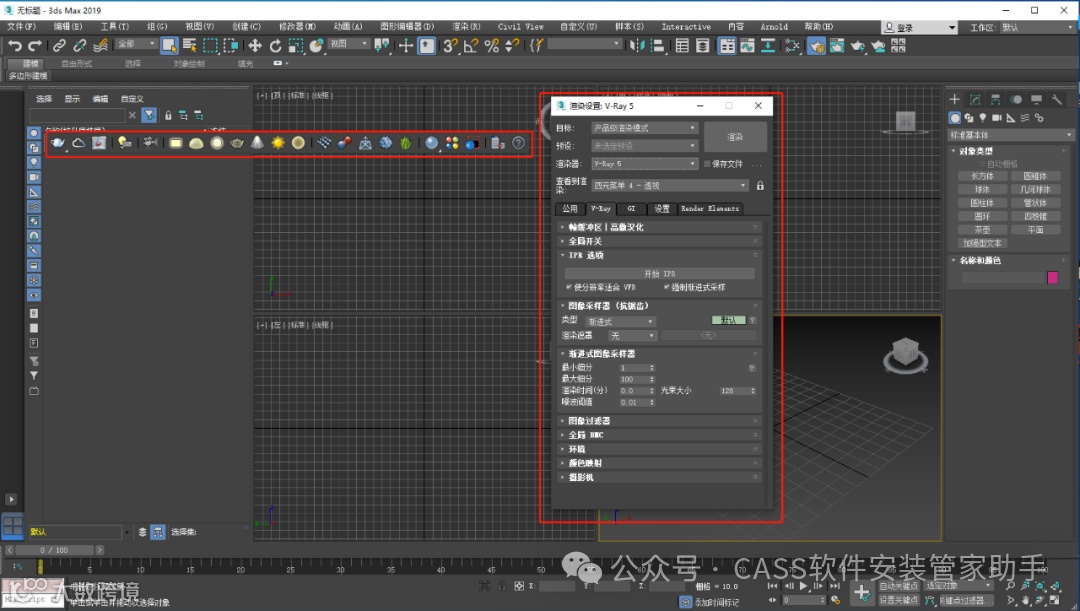Click the 最大细分 value field

(633, 379)
